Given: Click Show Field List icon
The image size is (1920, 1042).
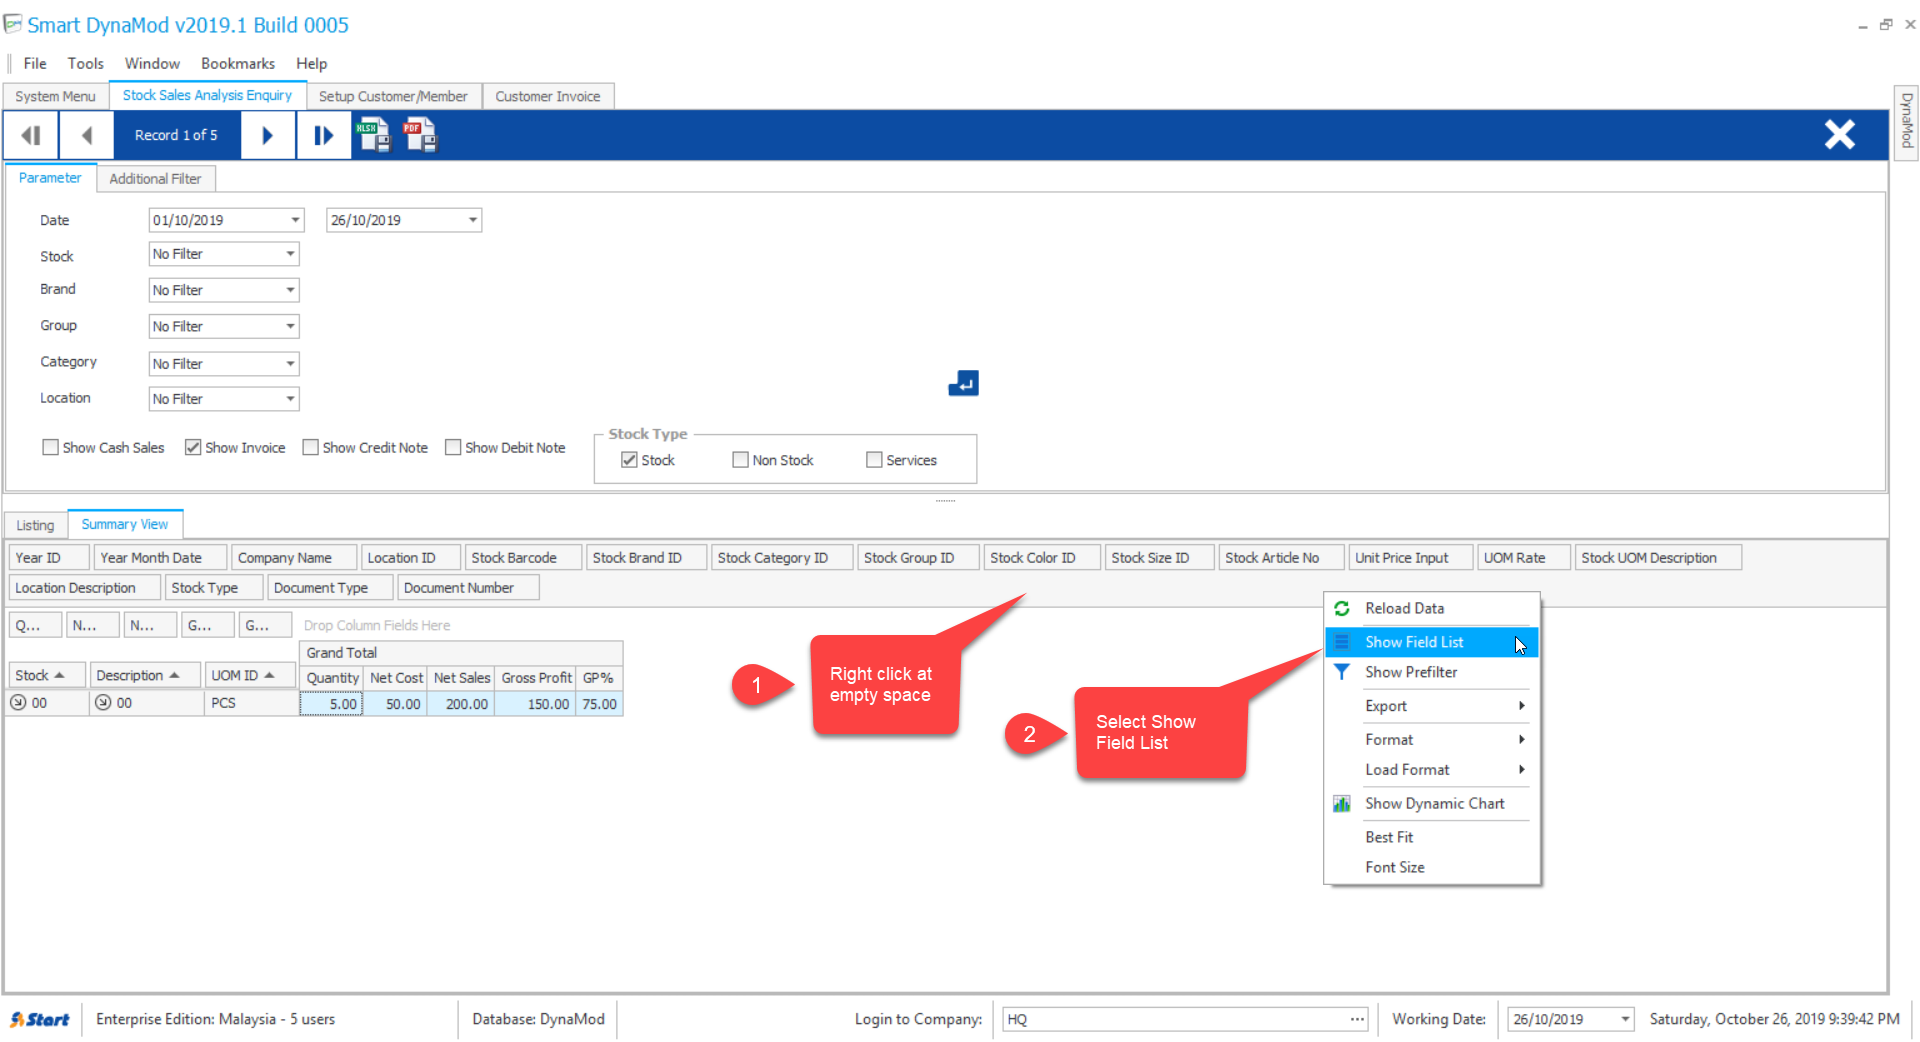Looking at the screenshot, I should click(x=1342, y=642).
